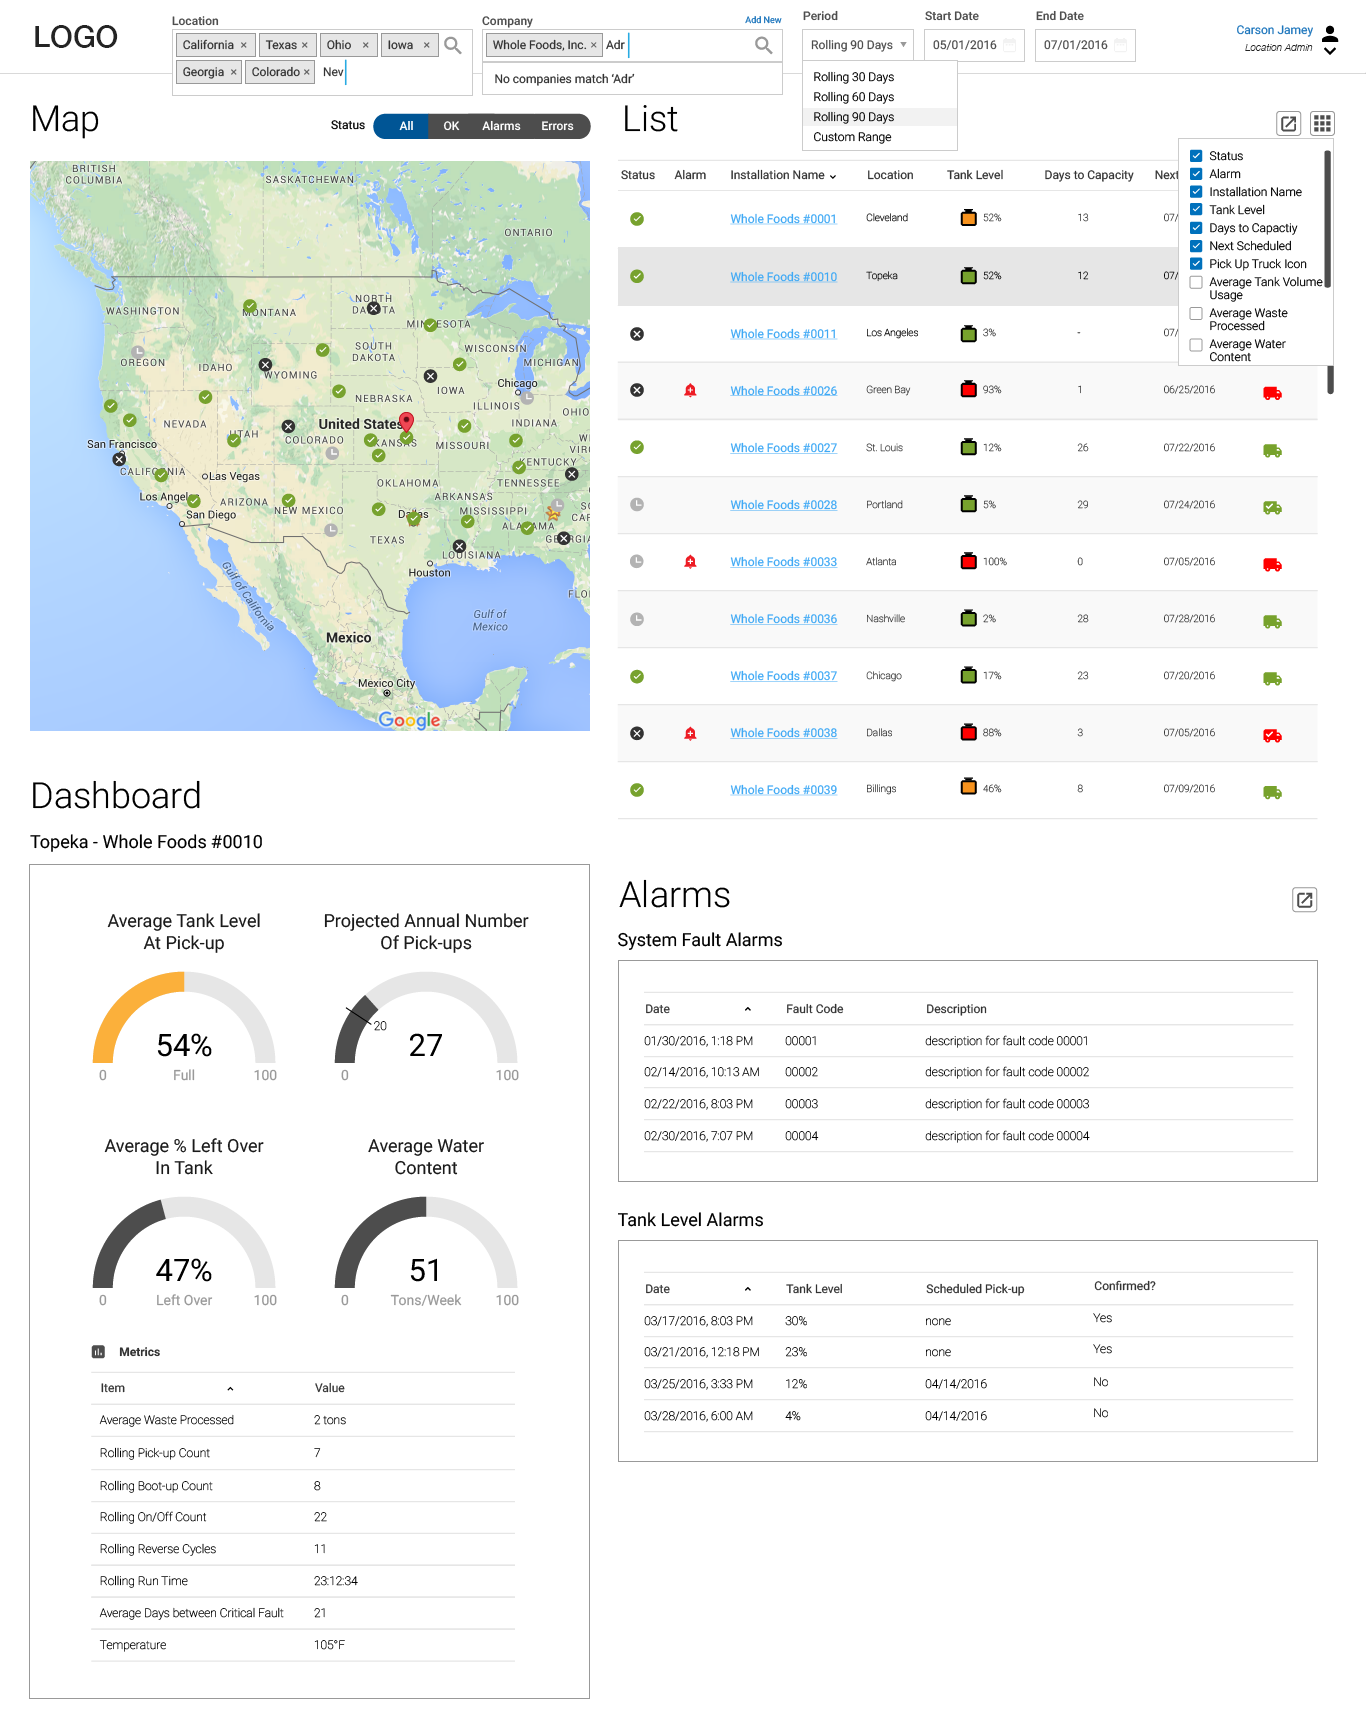Open the Period Rolling 90 Days dropdown

pos(858,45)
